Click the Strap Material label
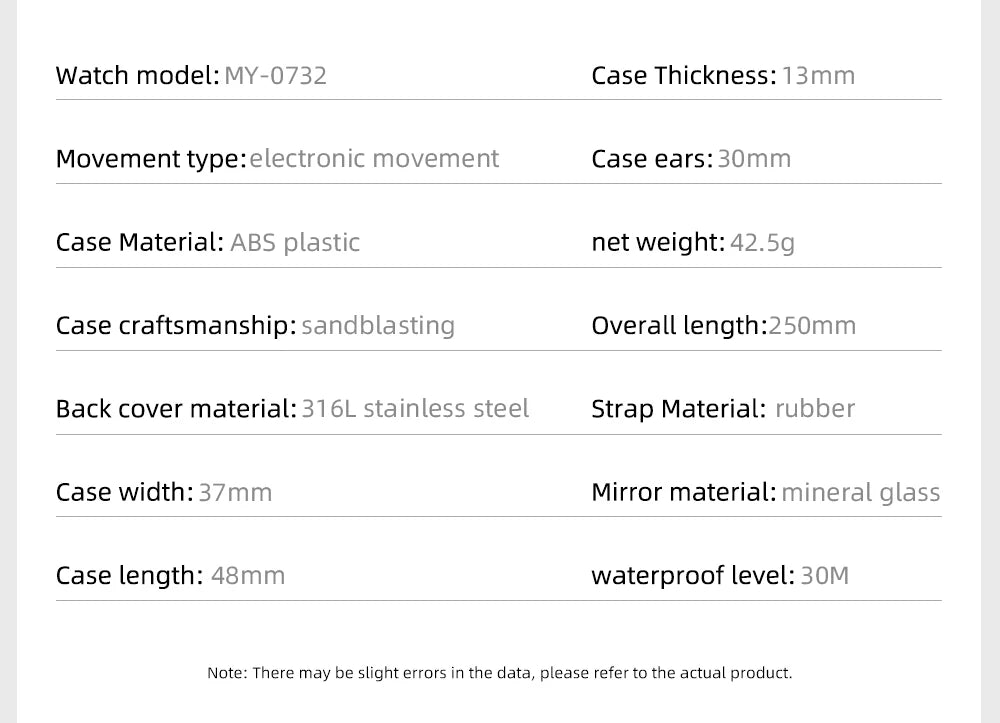 click(678, 409)
